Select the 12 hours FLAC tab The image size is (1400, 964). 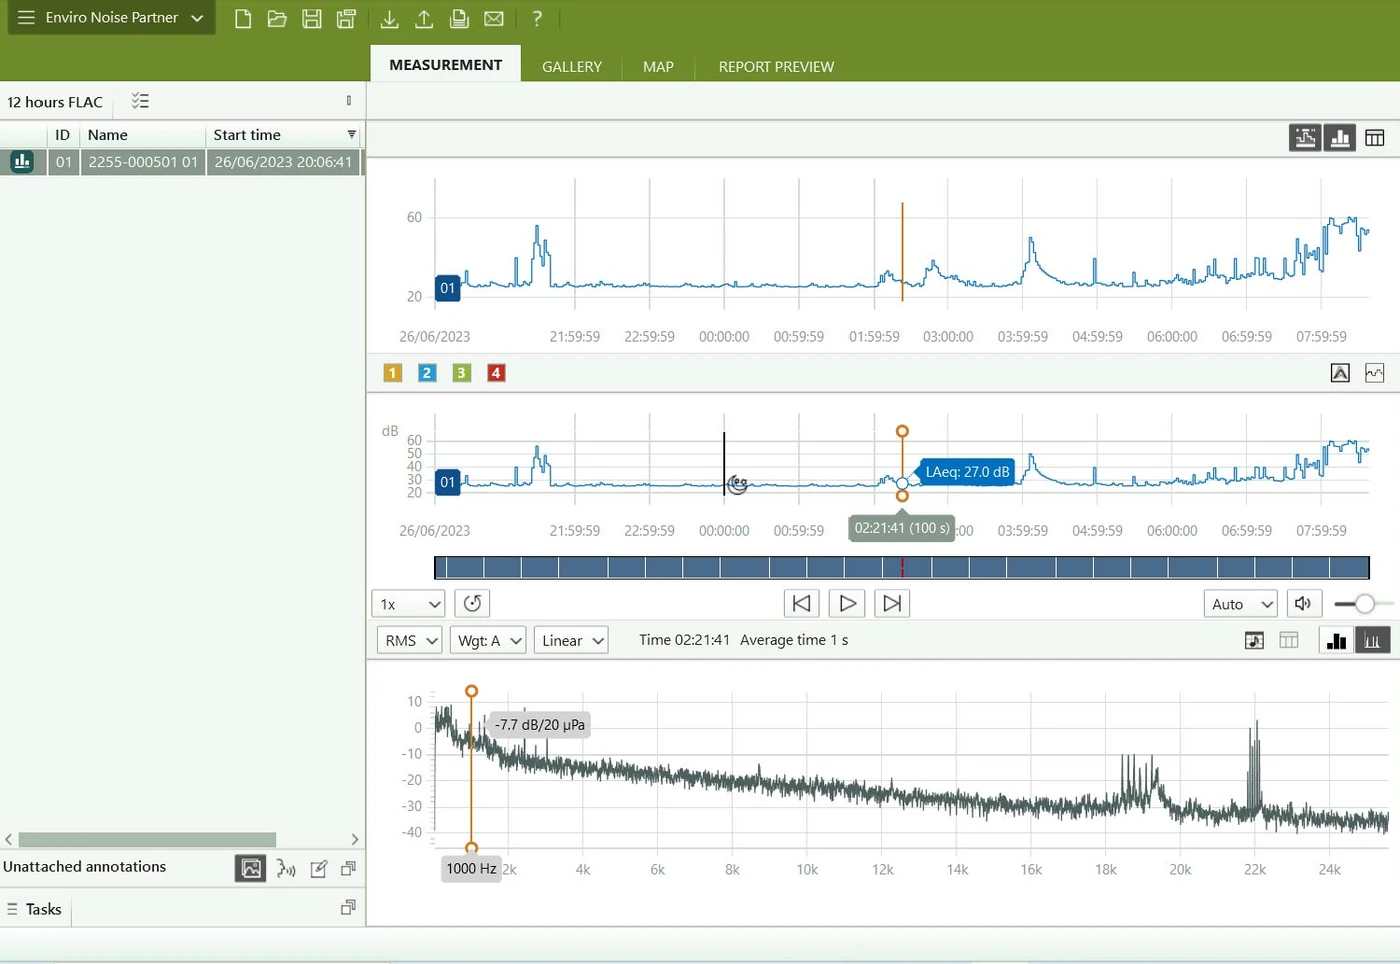55,102
